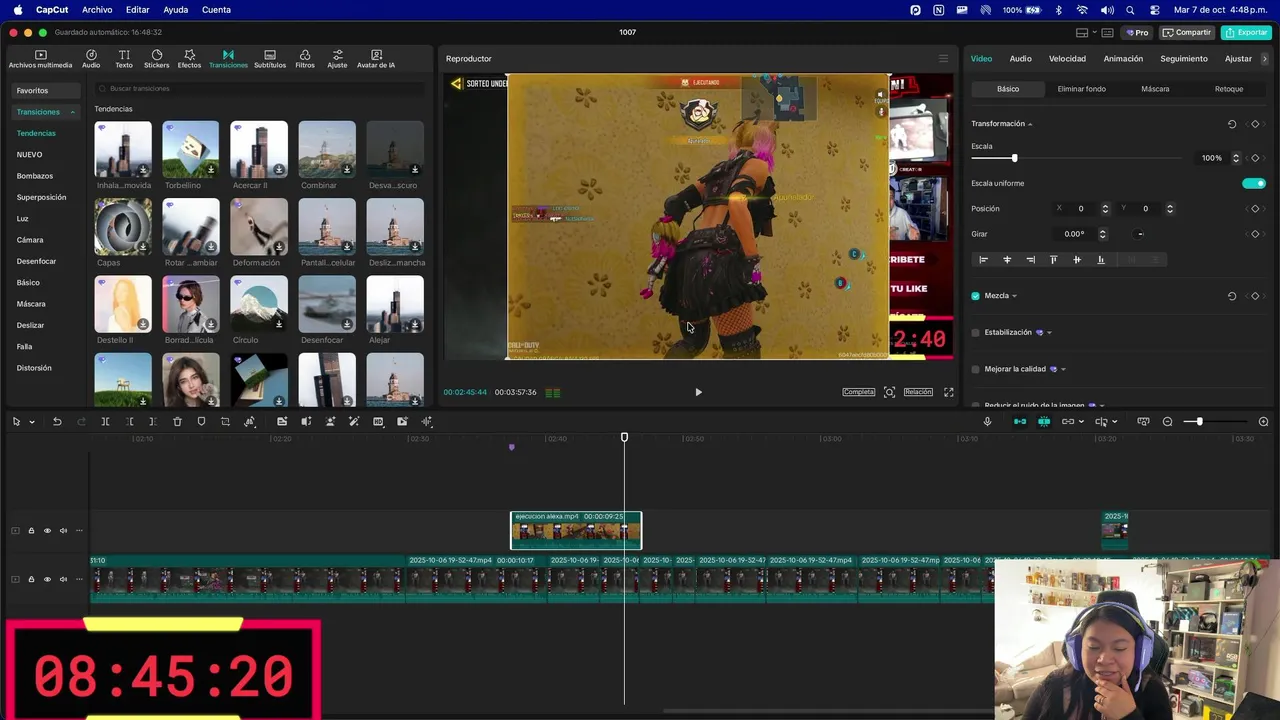This screenshot has width=1280, height=720.
Task: Align clip to left edge icon
Action: click(x=983, y=260)
